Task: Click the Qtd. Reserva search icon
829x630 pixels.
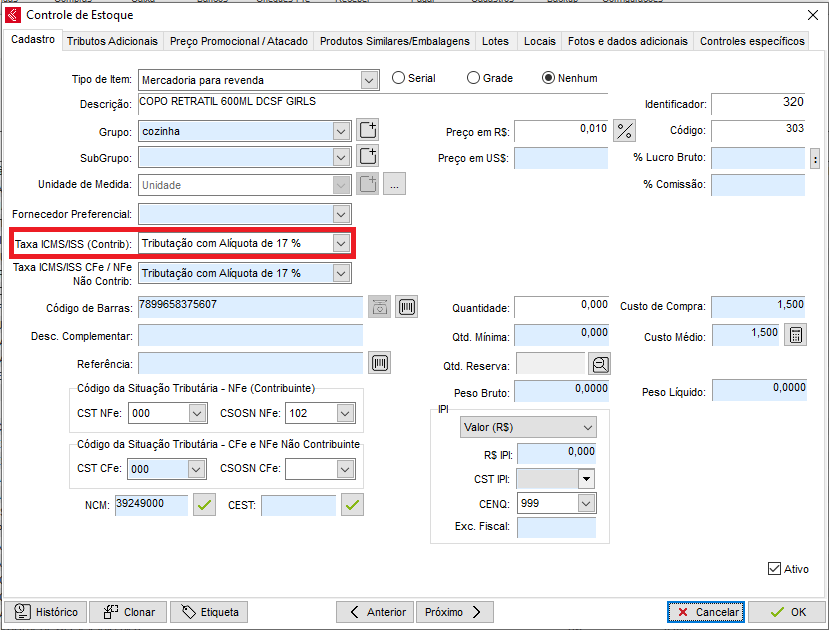Action: tap(600, 364)
